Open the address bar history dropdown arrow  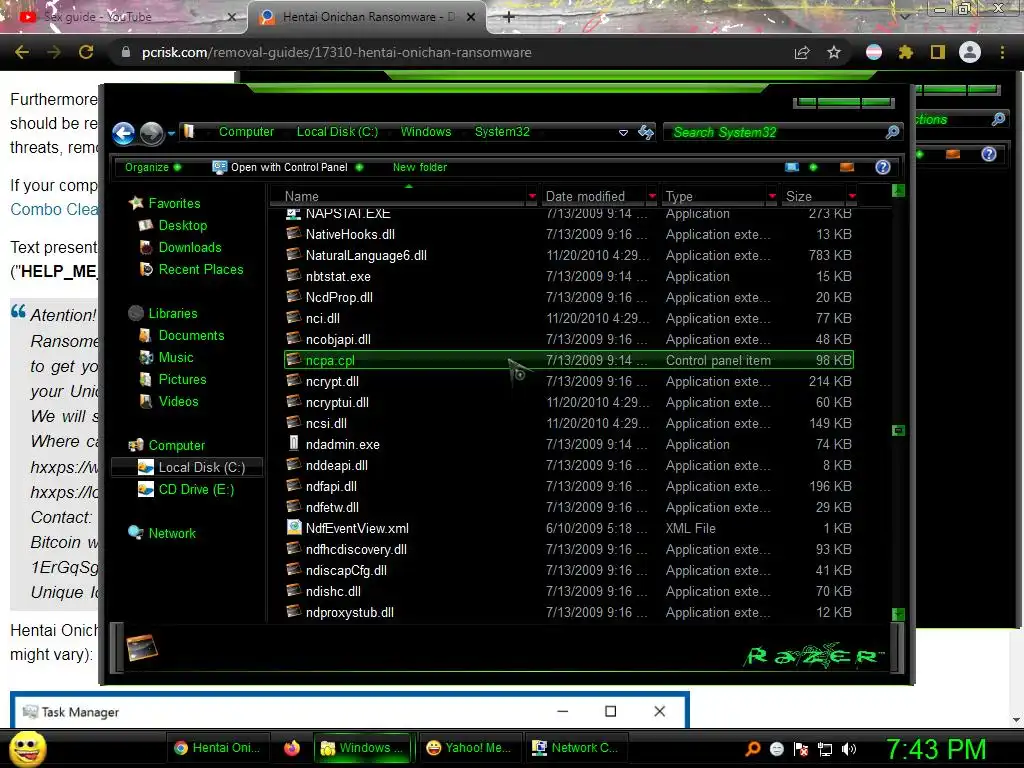(x=623, y=133)
